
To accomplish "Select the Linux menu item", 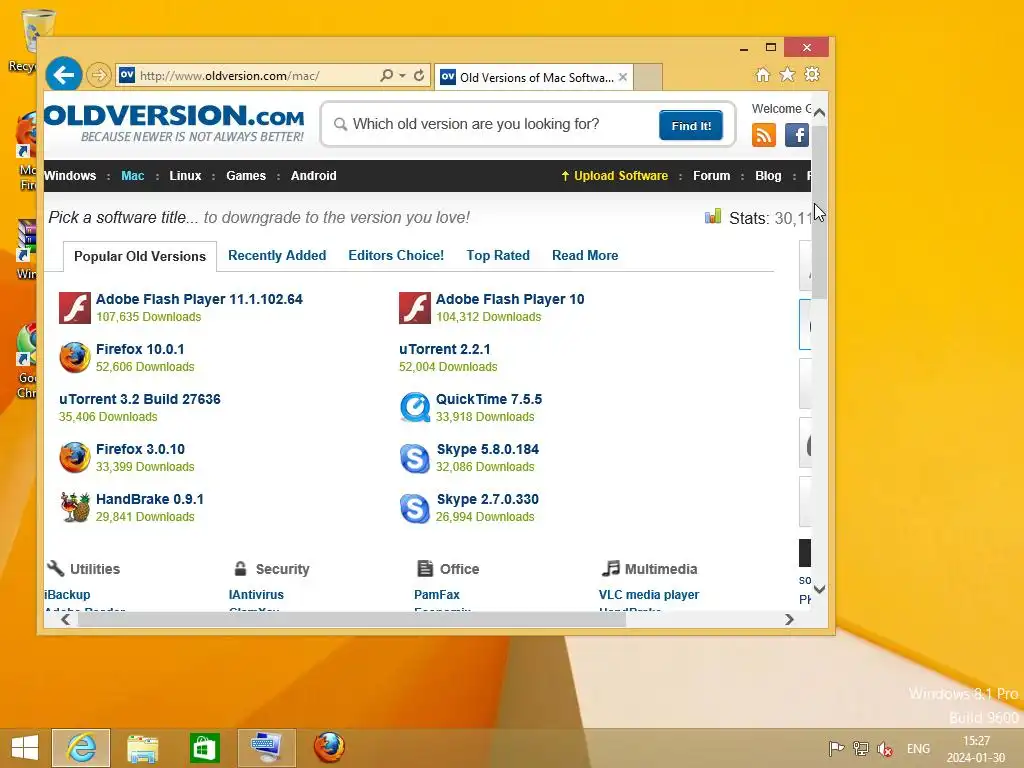I will click(x=185, y=176).
